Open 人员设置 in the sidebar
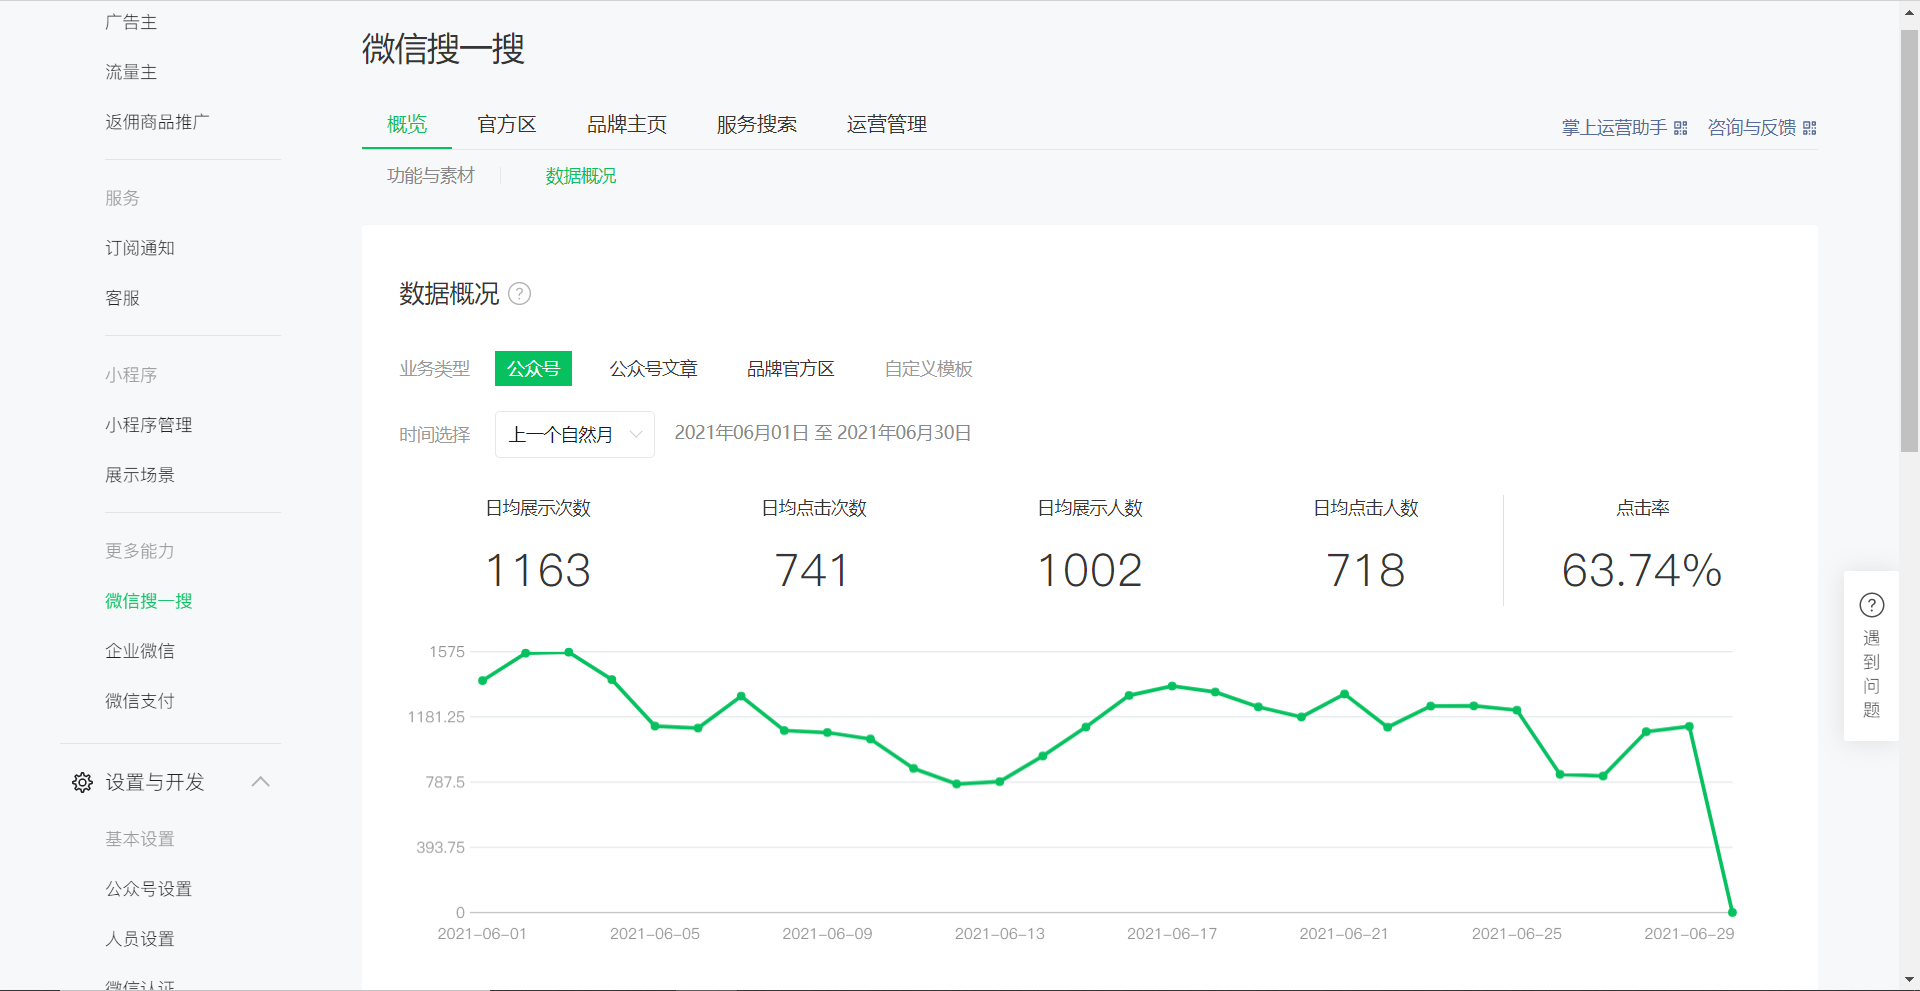The width and height of the screenshot is (1920, 991). (140, 939)
